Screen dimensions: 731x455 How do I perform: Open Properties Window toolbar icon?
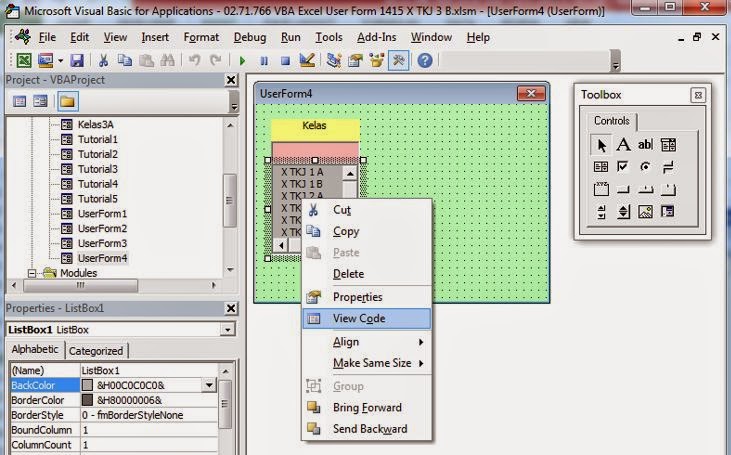tap(355, 61)
